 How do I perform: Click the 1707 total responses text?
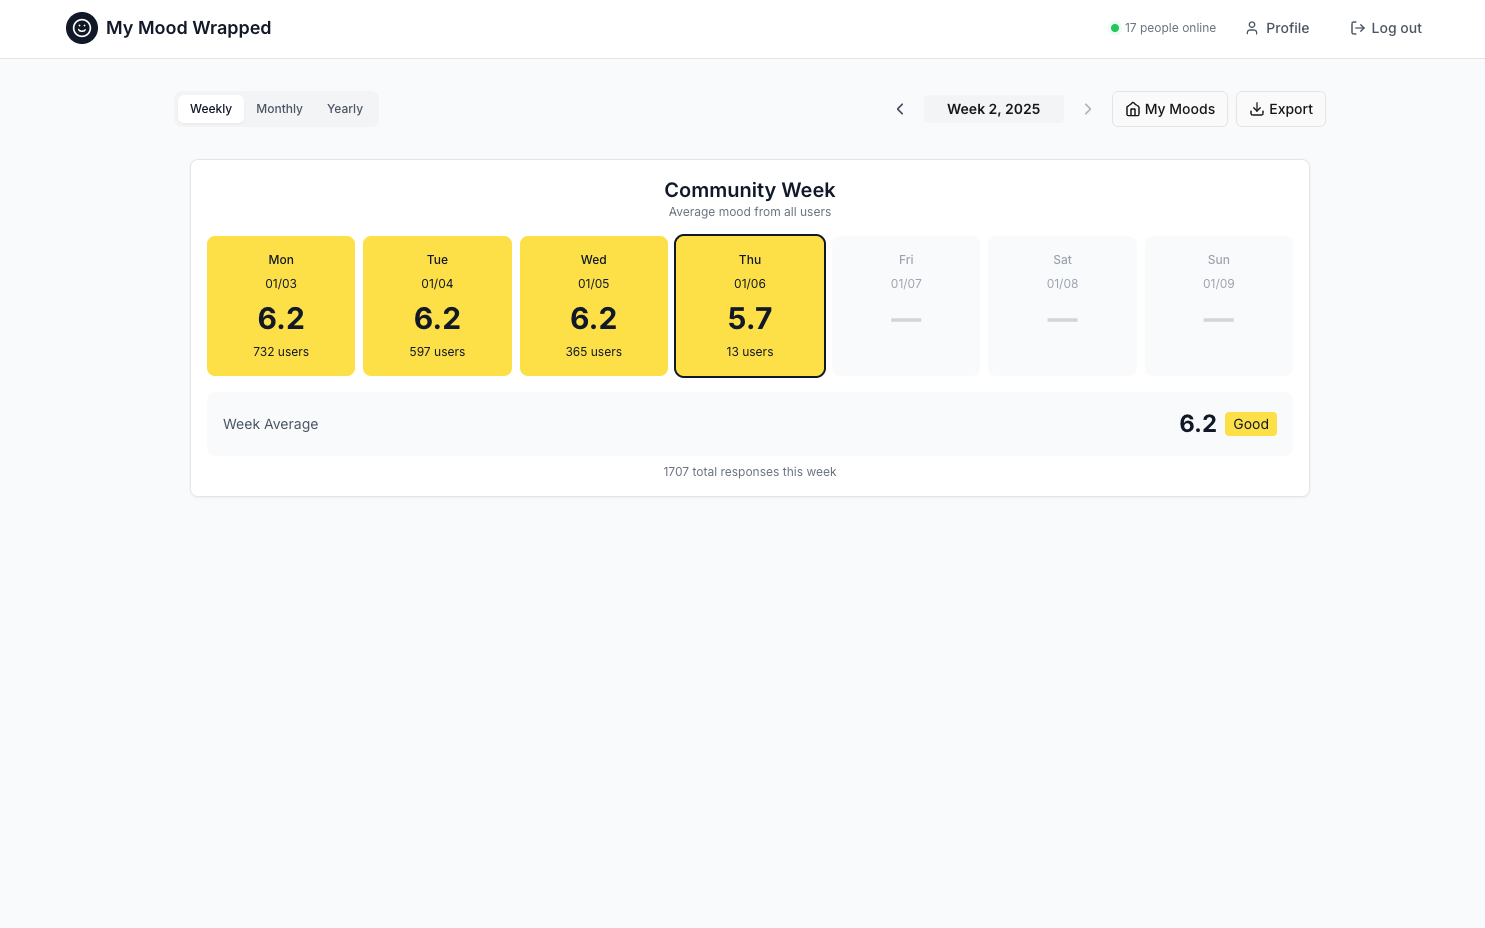(x=750, y=471)
